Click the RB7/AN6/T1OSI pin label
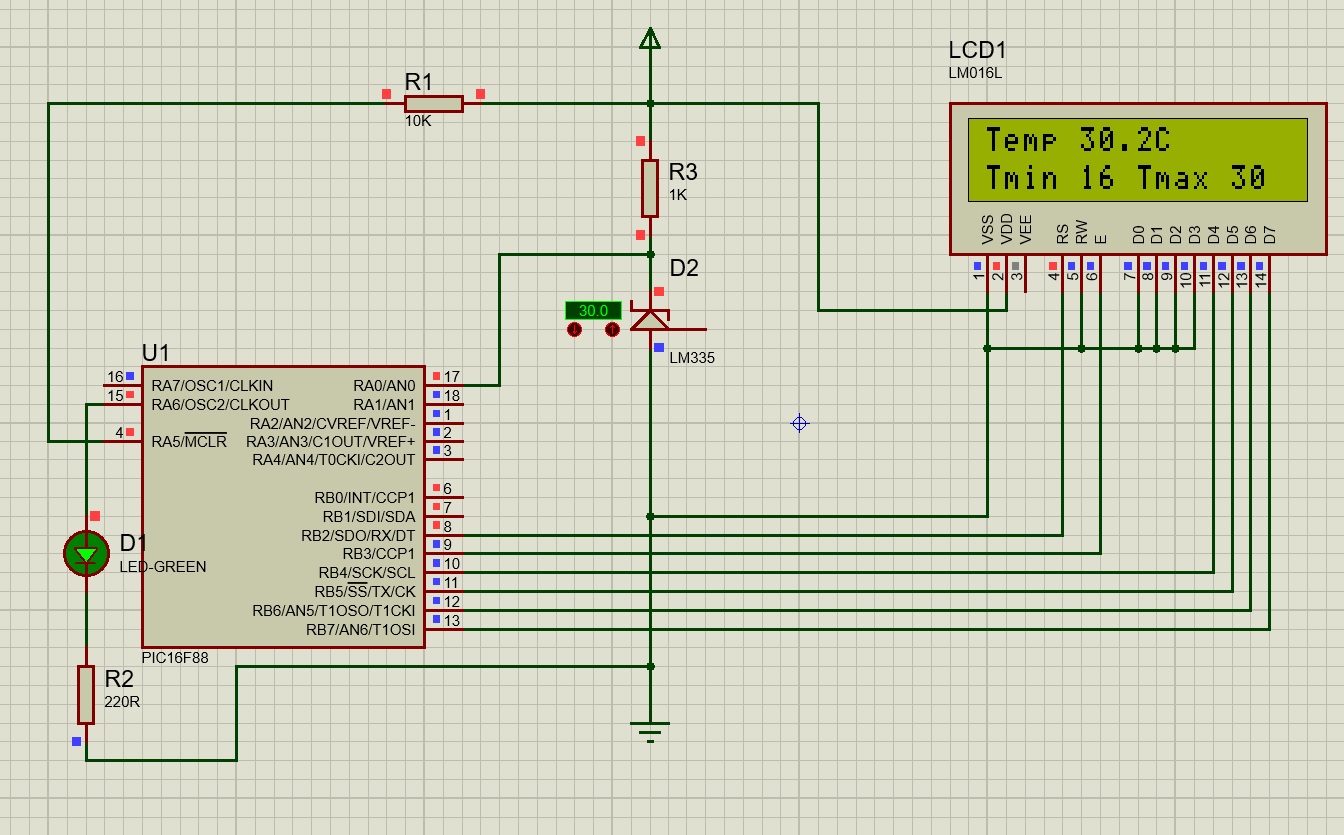The image size is (1344, 835). tap(360, 630)
